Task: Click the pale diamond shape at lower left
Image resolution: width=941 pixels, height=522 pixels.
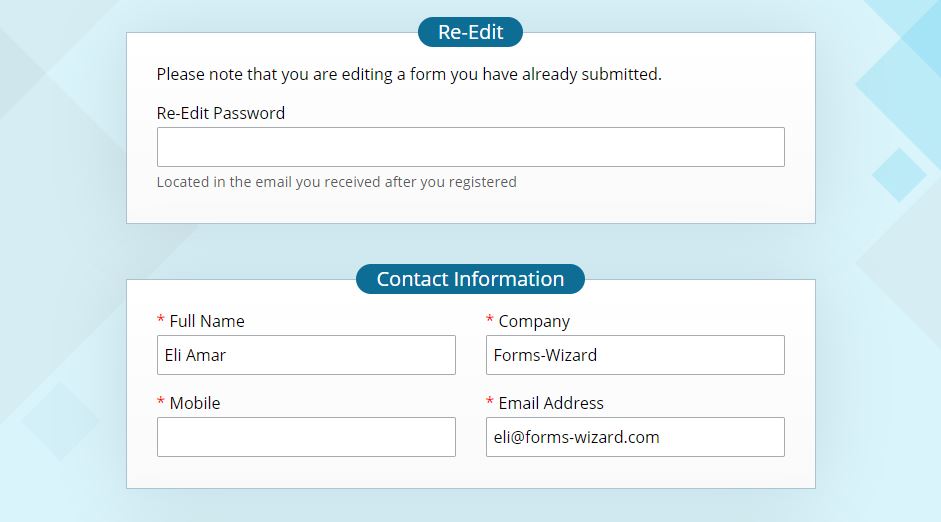Action: tap(60, 422)
